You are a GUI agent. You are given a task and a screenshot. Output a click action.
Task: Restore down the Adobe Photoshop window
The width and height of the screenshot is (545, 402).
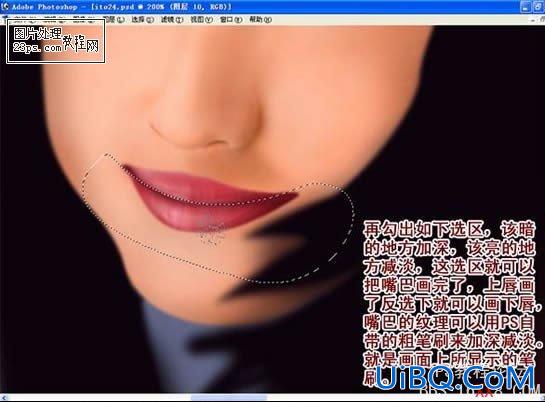(x=538, y=7)
